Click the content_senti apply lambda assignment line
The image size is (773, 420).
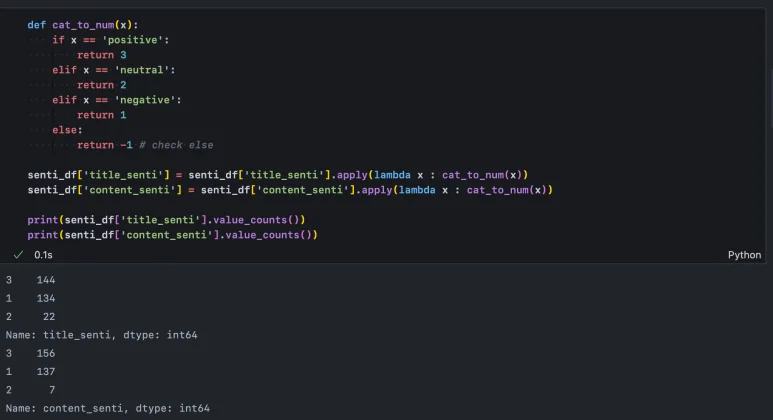290,189
